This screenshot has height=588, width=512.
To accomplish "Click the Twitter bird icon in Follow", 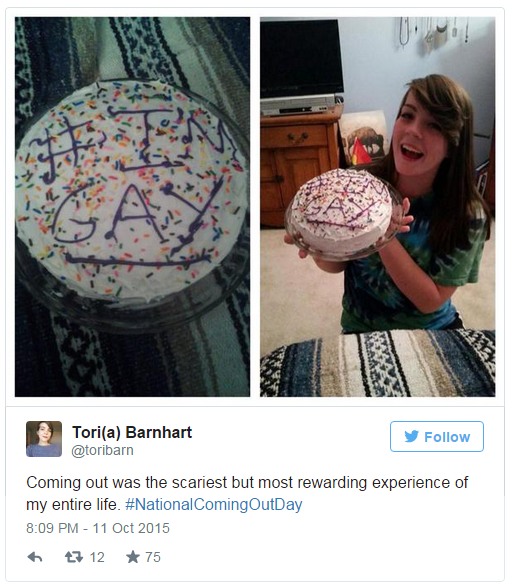I will (411, 436).
